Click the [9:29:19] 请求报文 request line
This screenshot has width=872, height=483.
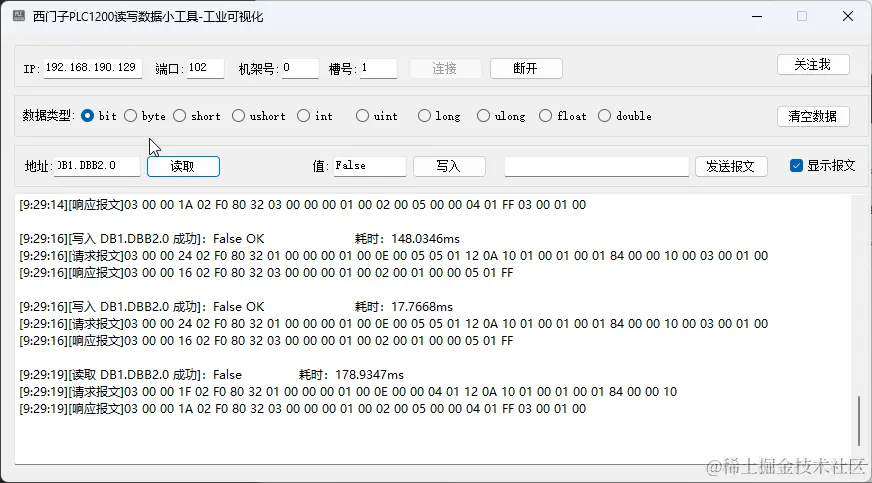(x=348, y=392)
